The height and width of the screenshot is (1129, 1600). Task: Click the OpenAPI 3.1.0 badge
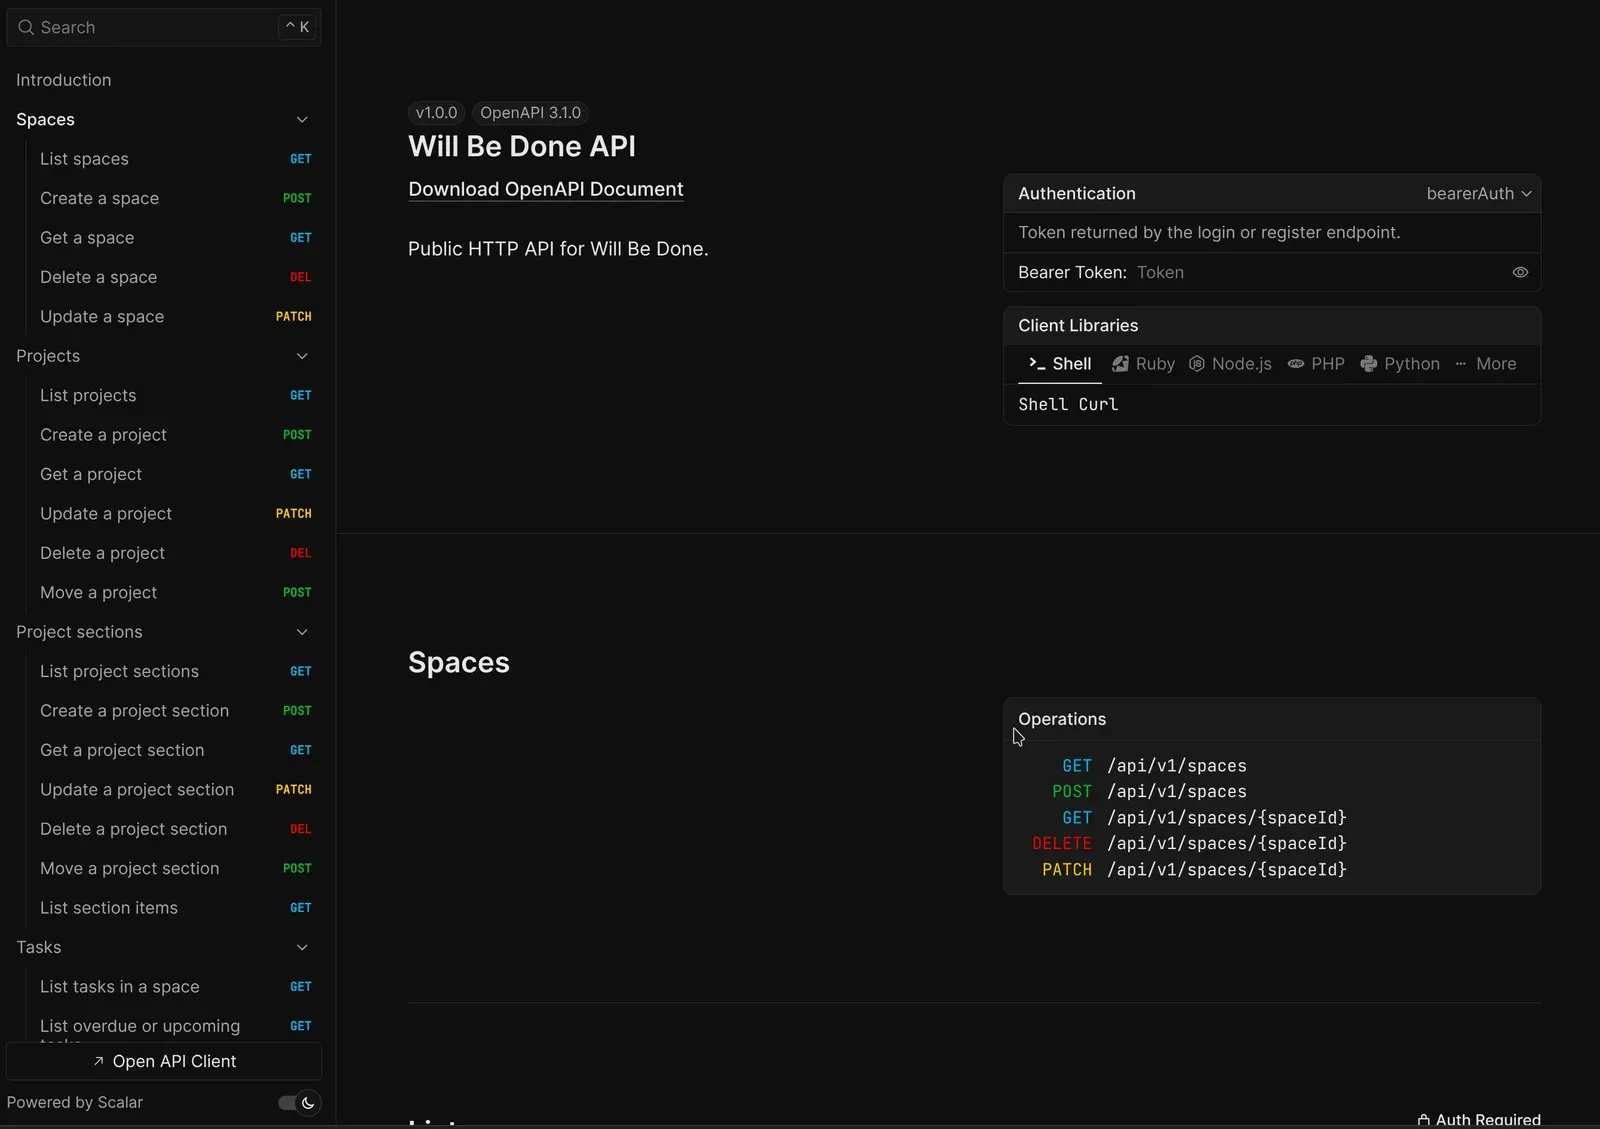(530, 113)
